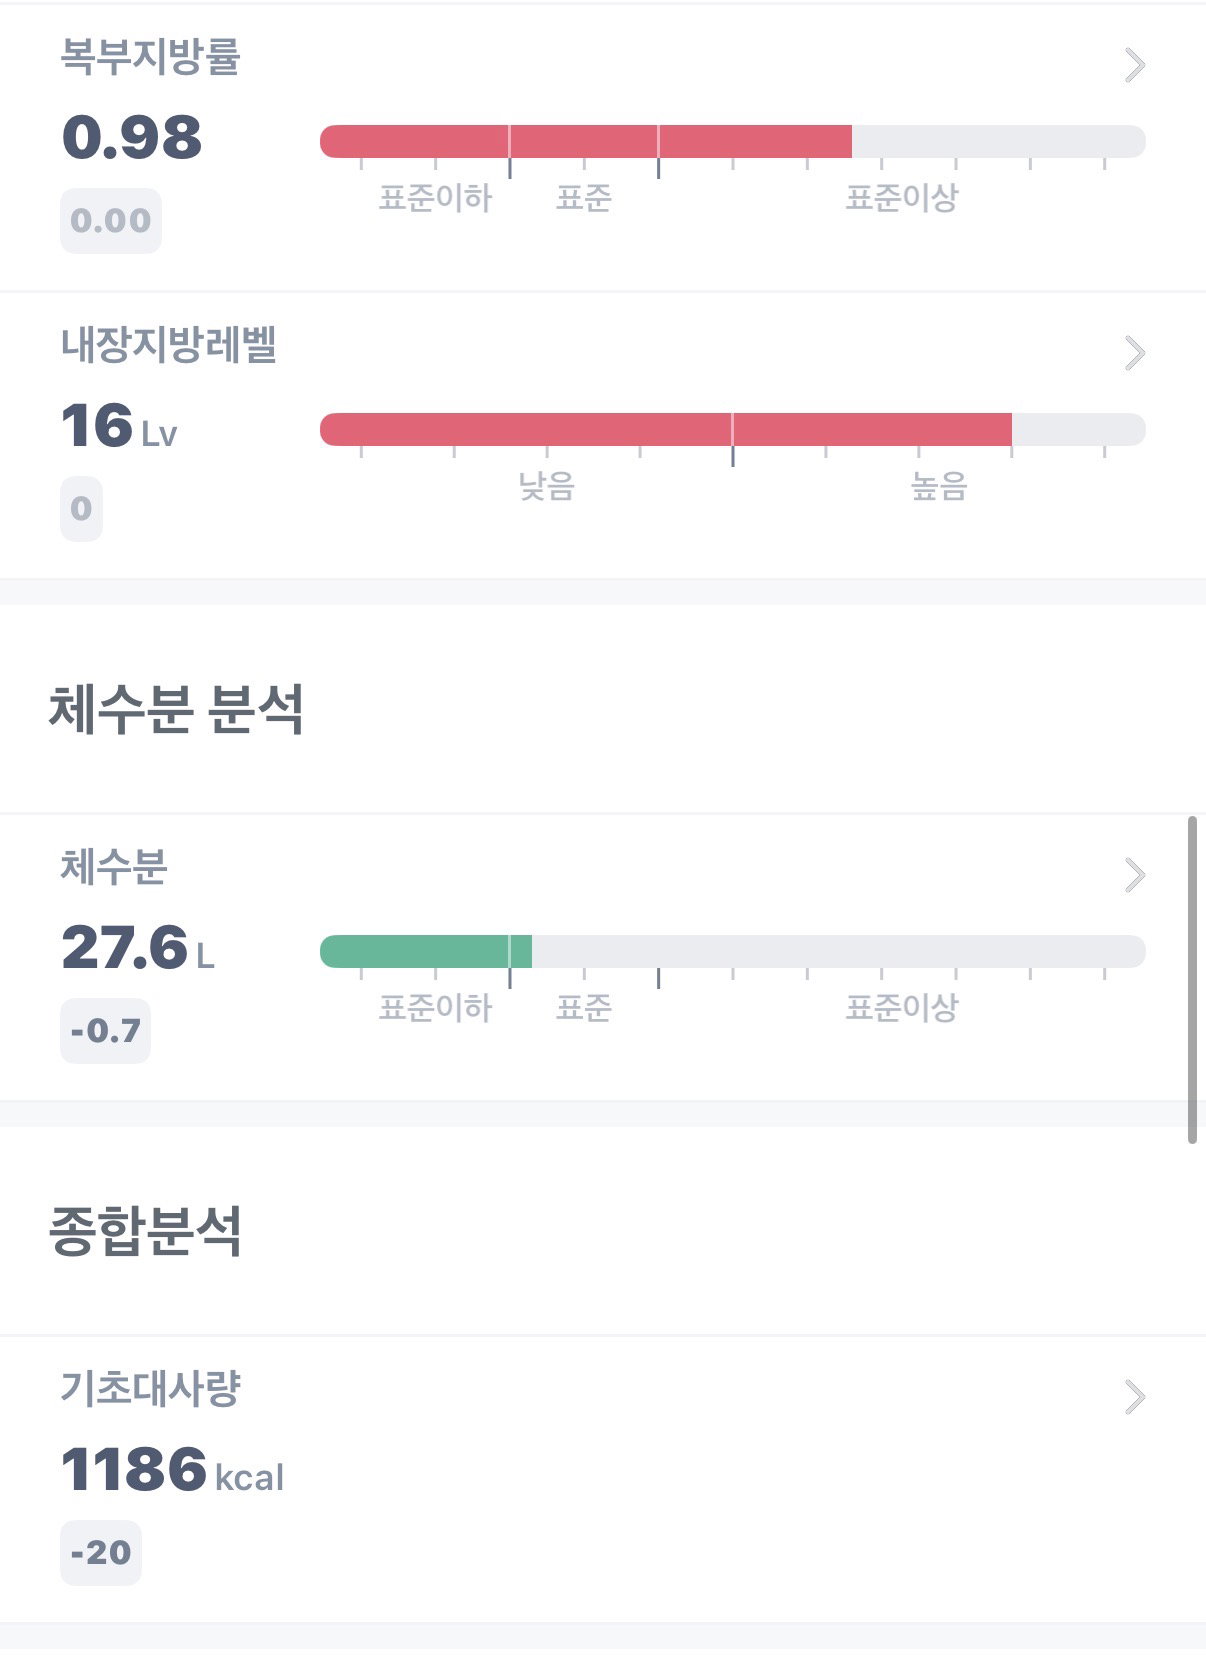This screenshot has width=1206, height=1657.
Task: Tap the 기초대사량 label text
Action: 151,1389
